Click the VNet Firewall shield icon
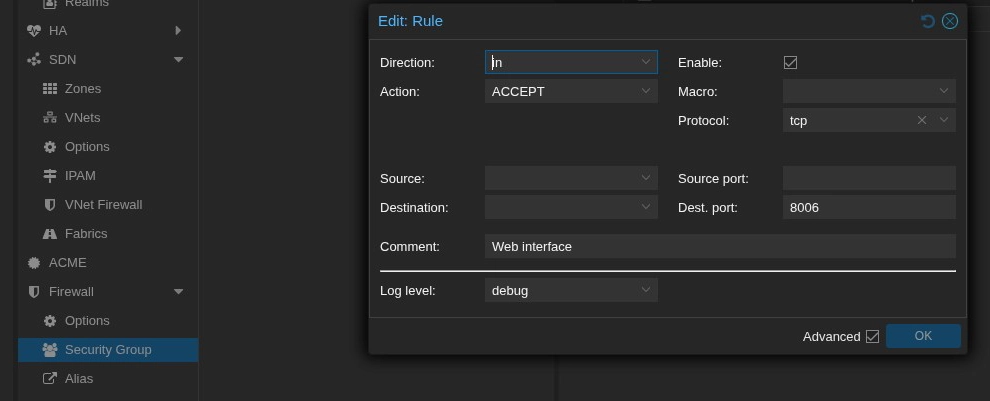The width and height of the screenshot is (990, 401). pos(50,205)
